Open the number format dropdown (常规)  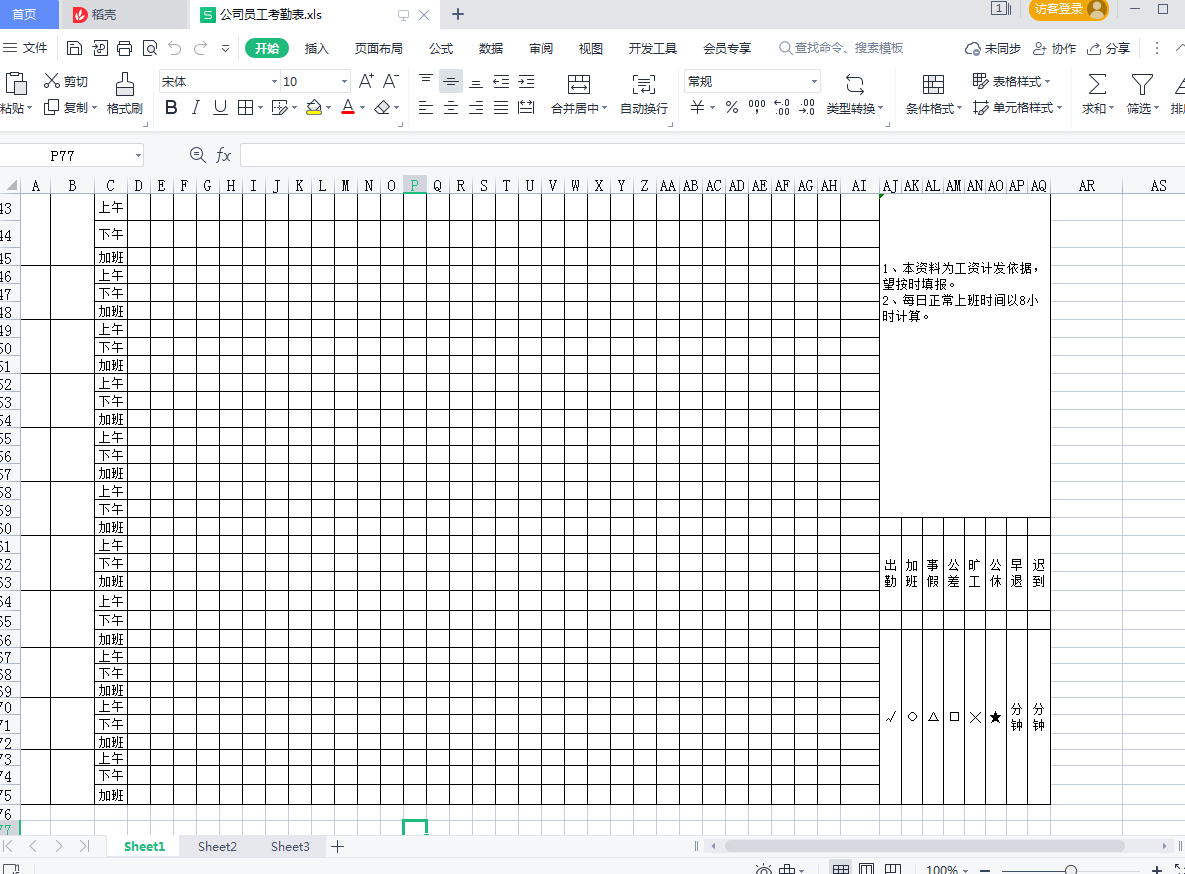pyautogui.click(x=814, y=82)
